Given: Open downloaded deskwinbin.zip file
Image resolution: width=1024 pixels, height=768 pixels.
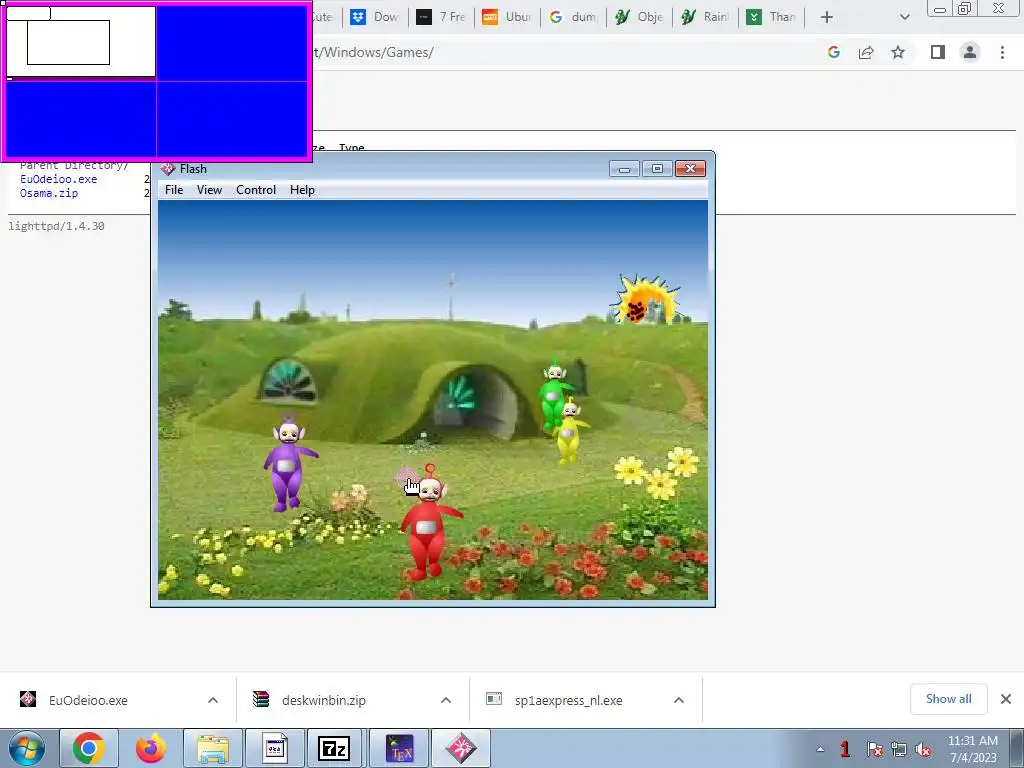Looking at the screenshot, I should (323, 700).
